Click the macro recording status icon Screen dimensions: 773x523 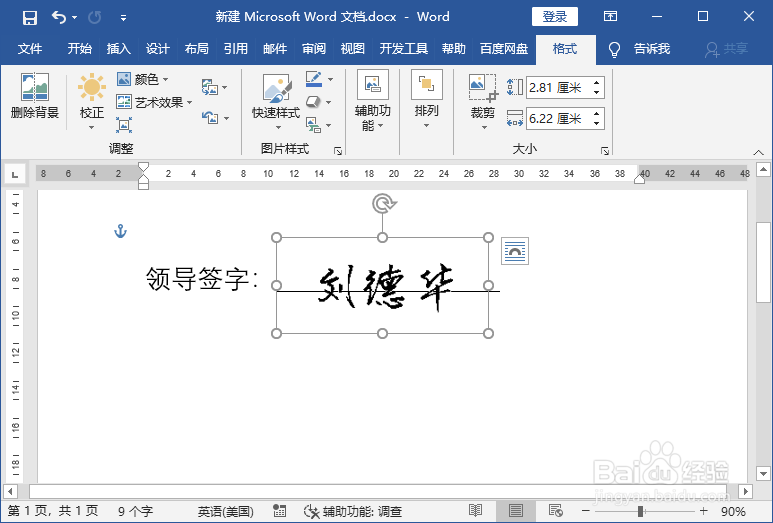[280, 511]
